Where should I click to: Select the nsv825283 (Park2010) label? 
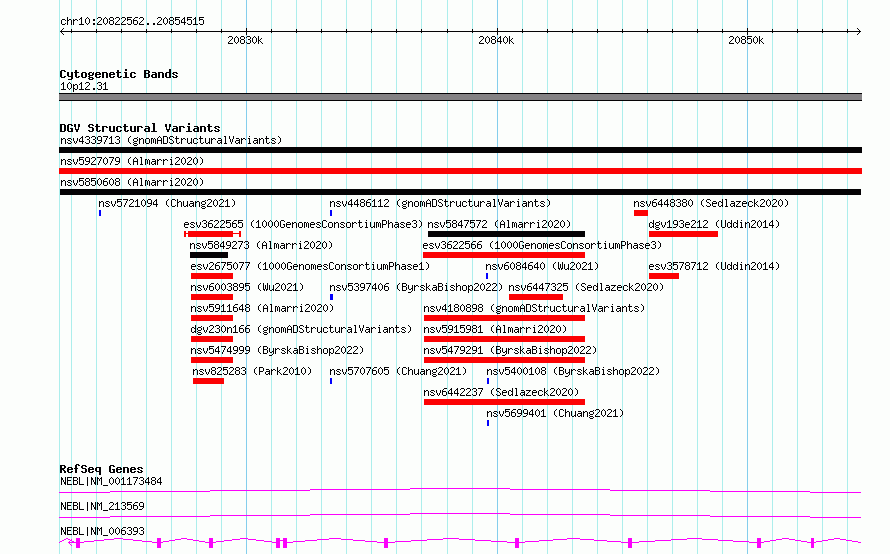(252, 371)
